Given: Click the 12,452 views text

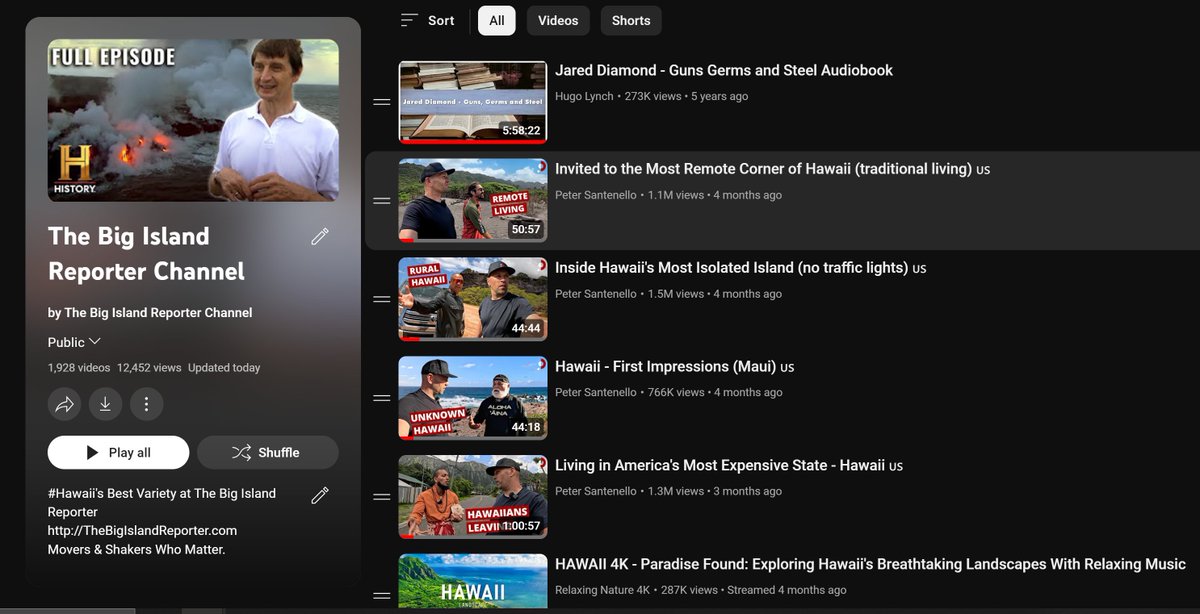Looking at the screenshot, I should click(x=149, y=368).
